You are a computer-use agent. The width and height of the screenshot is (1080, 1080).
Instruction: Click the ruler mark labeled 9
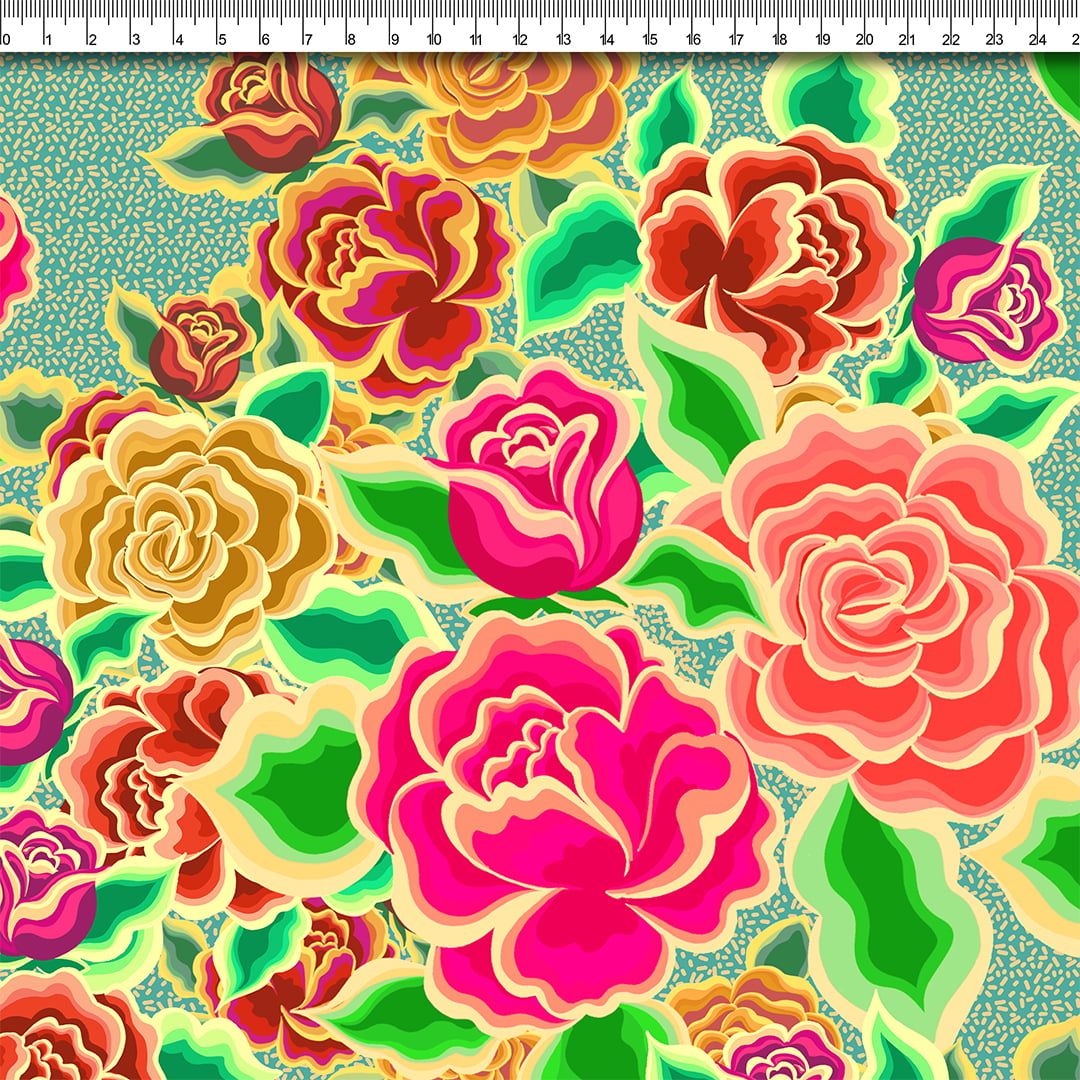click(x=394, y=40)
